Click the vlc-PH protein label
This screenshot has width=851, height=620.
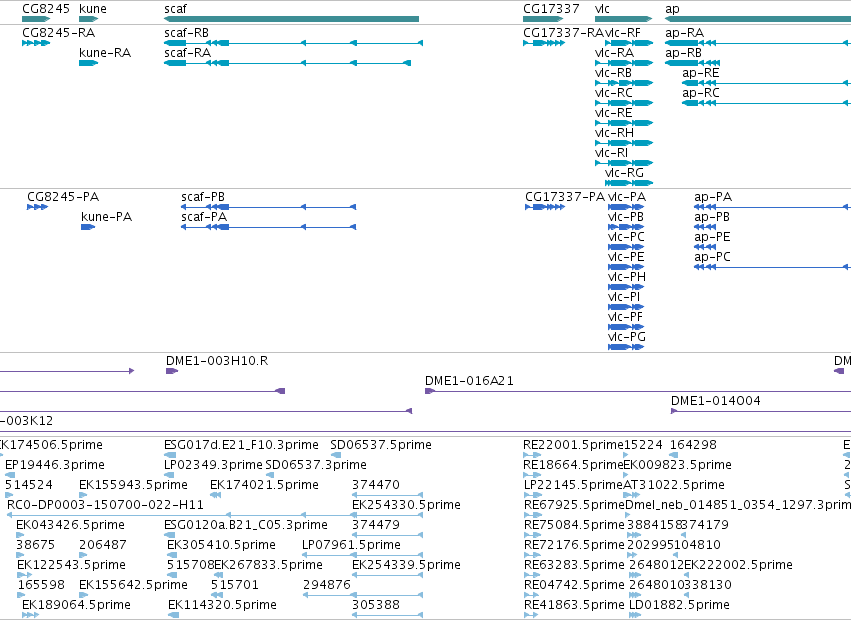click(x=627, y=277)
